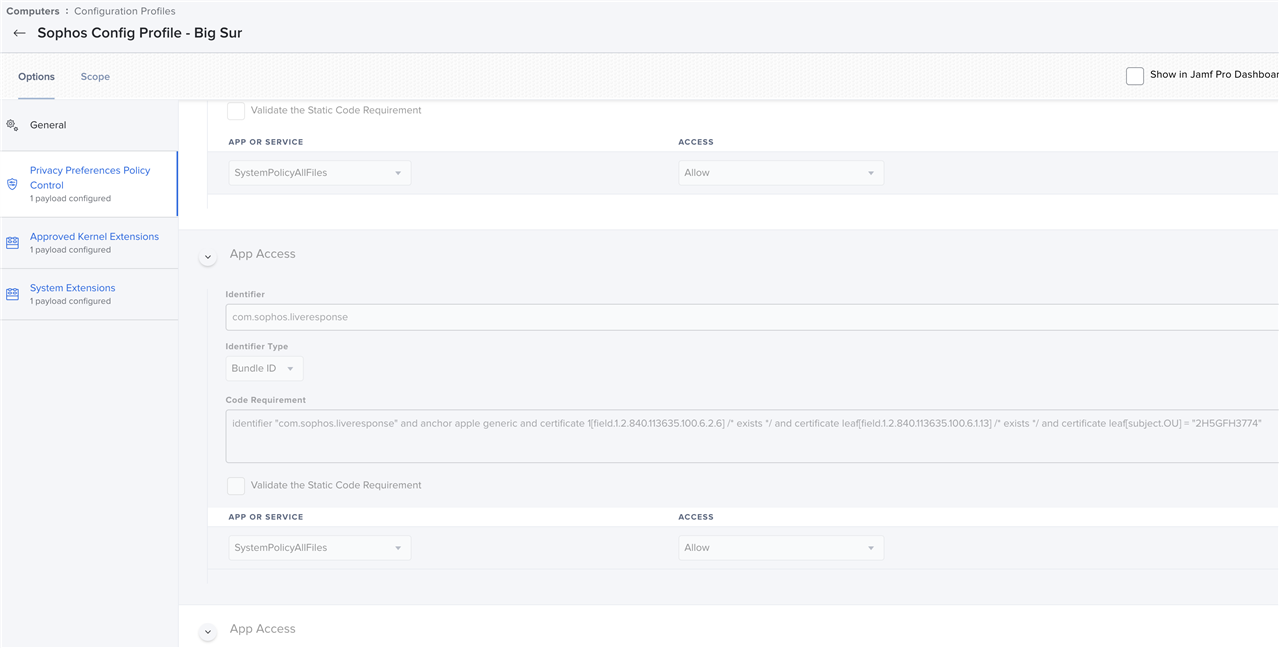Select Privacy Preferences Policy Control payload
This screenshot has width=1279, height=648.
(89, 184)
